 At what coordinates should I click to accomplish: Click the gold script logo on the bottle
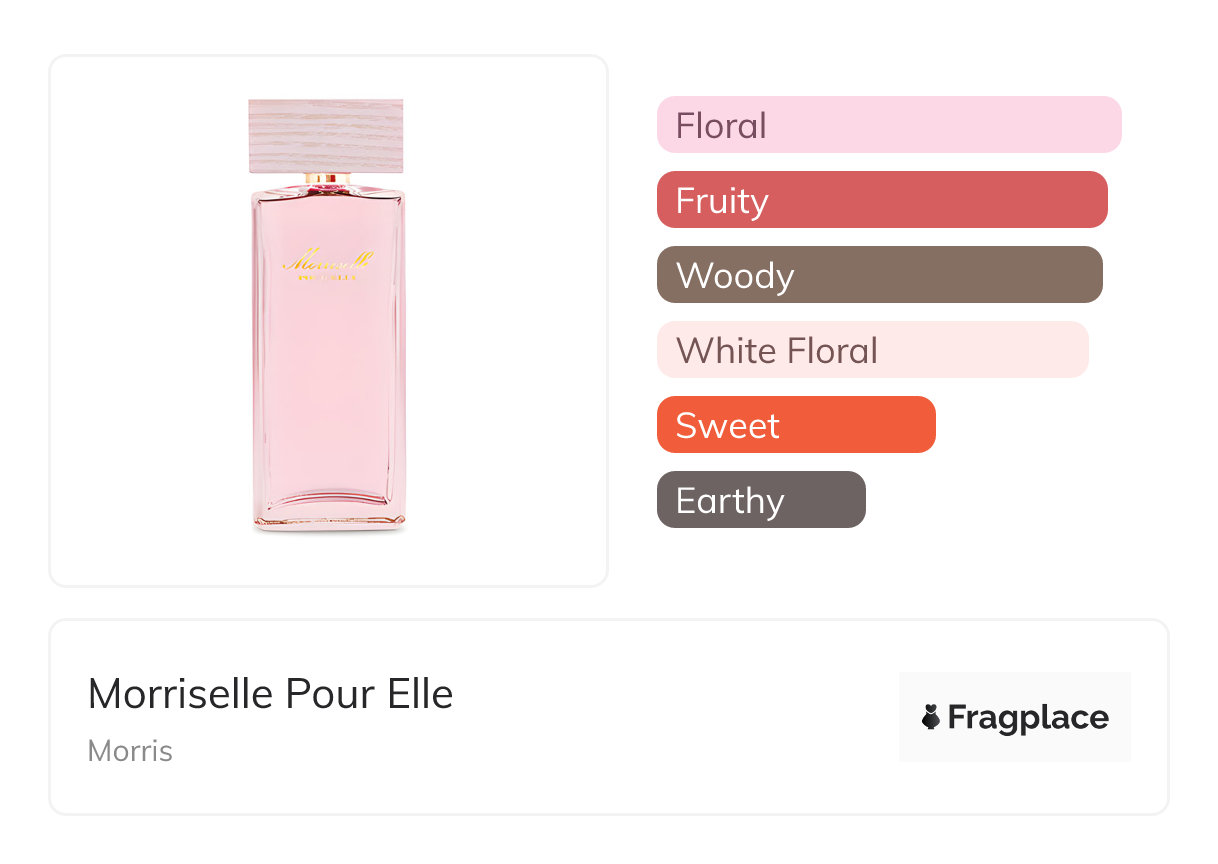point(327,262)
